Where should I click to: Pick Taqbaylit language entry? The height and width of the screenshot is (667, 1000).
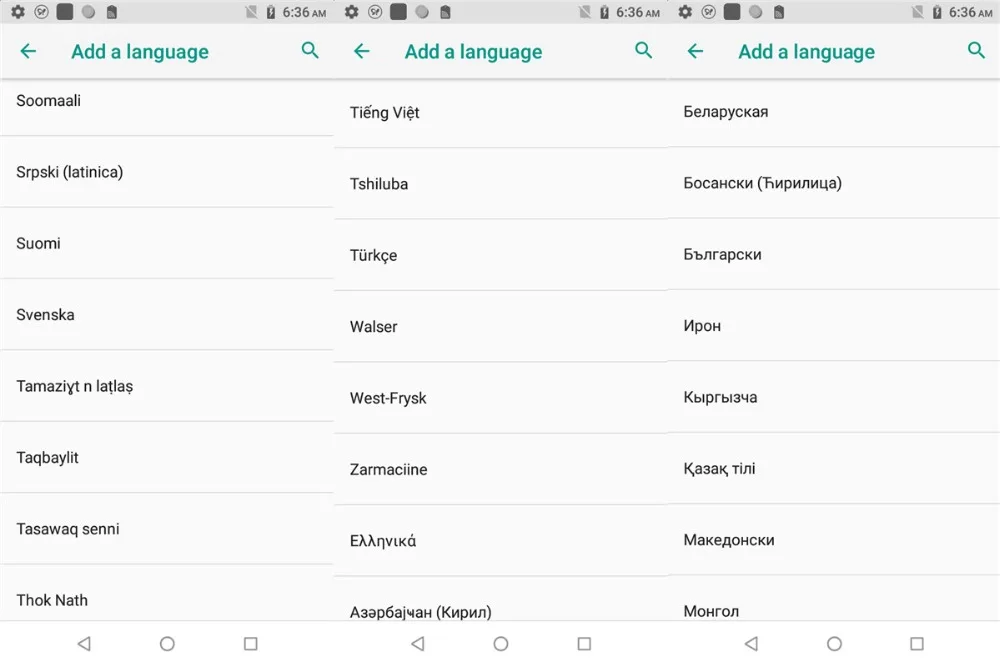[167, 457]
